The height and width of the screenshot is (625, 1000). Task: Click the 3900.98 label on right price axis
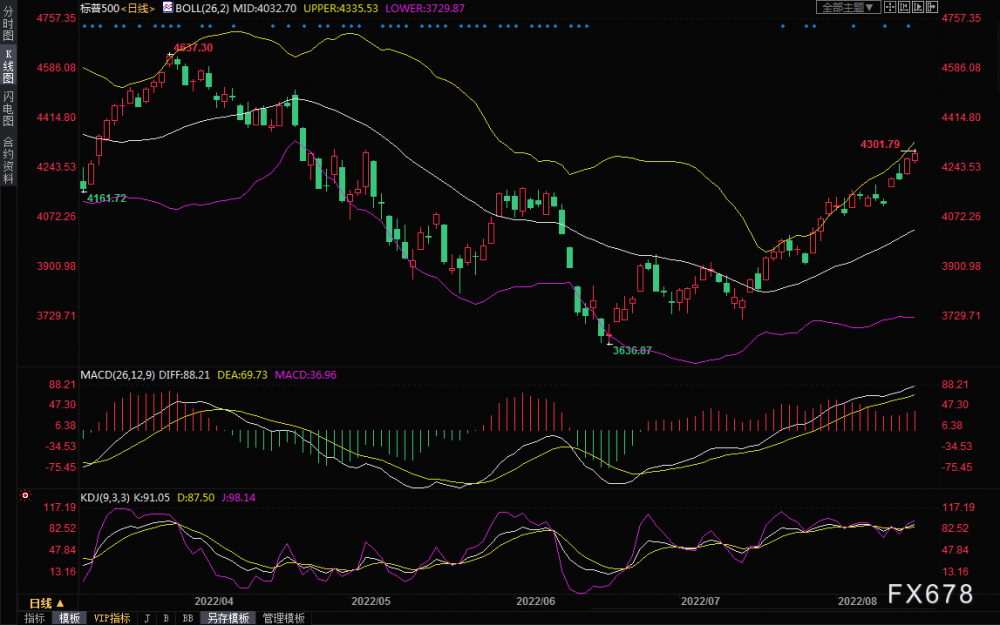961,266
